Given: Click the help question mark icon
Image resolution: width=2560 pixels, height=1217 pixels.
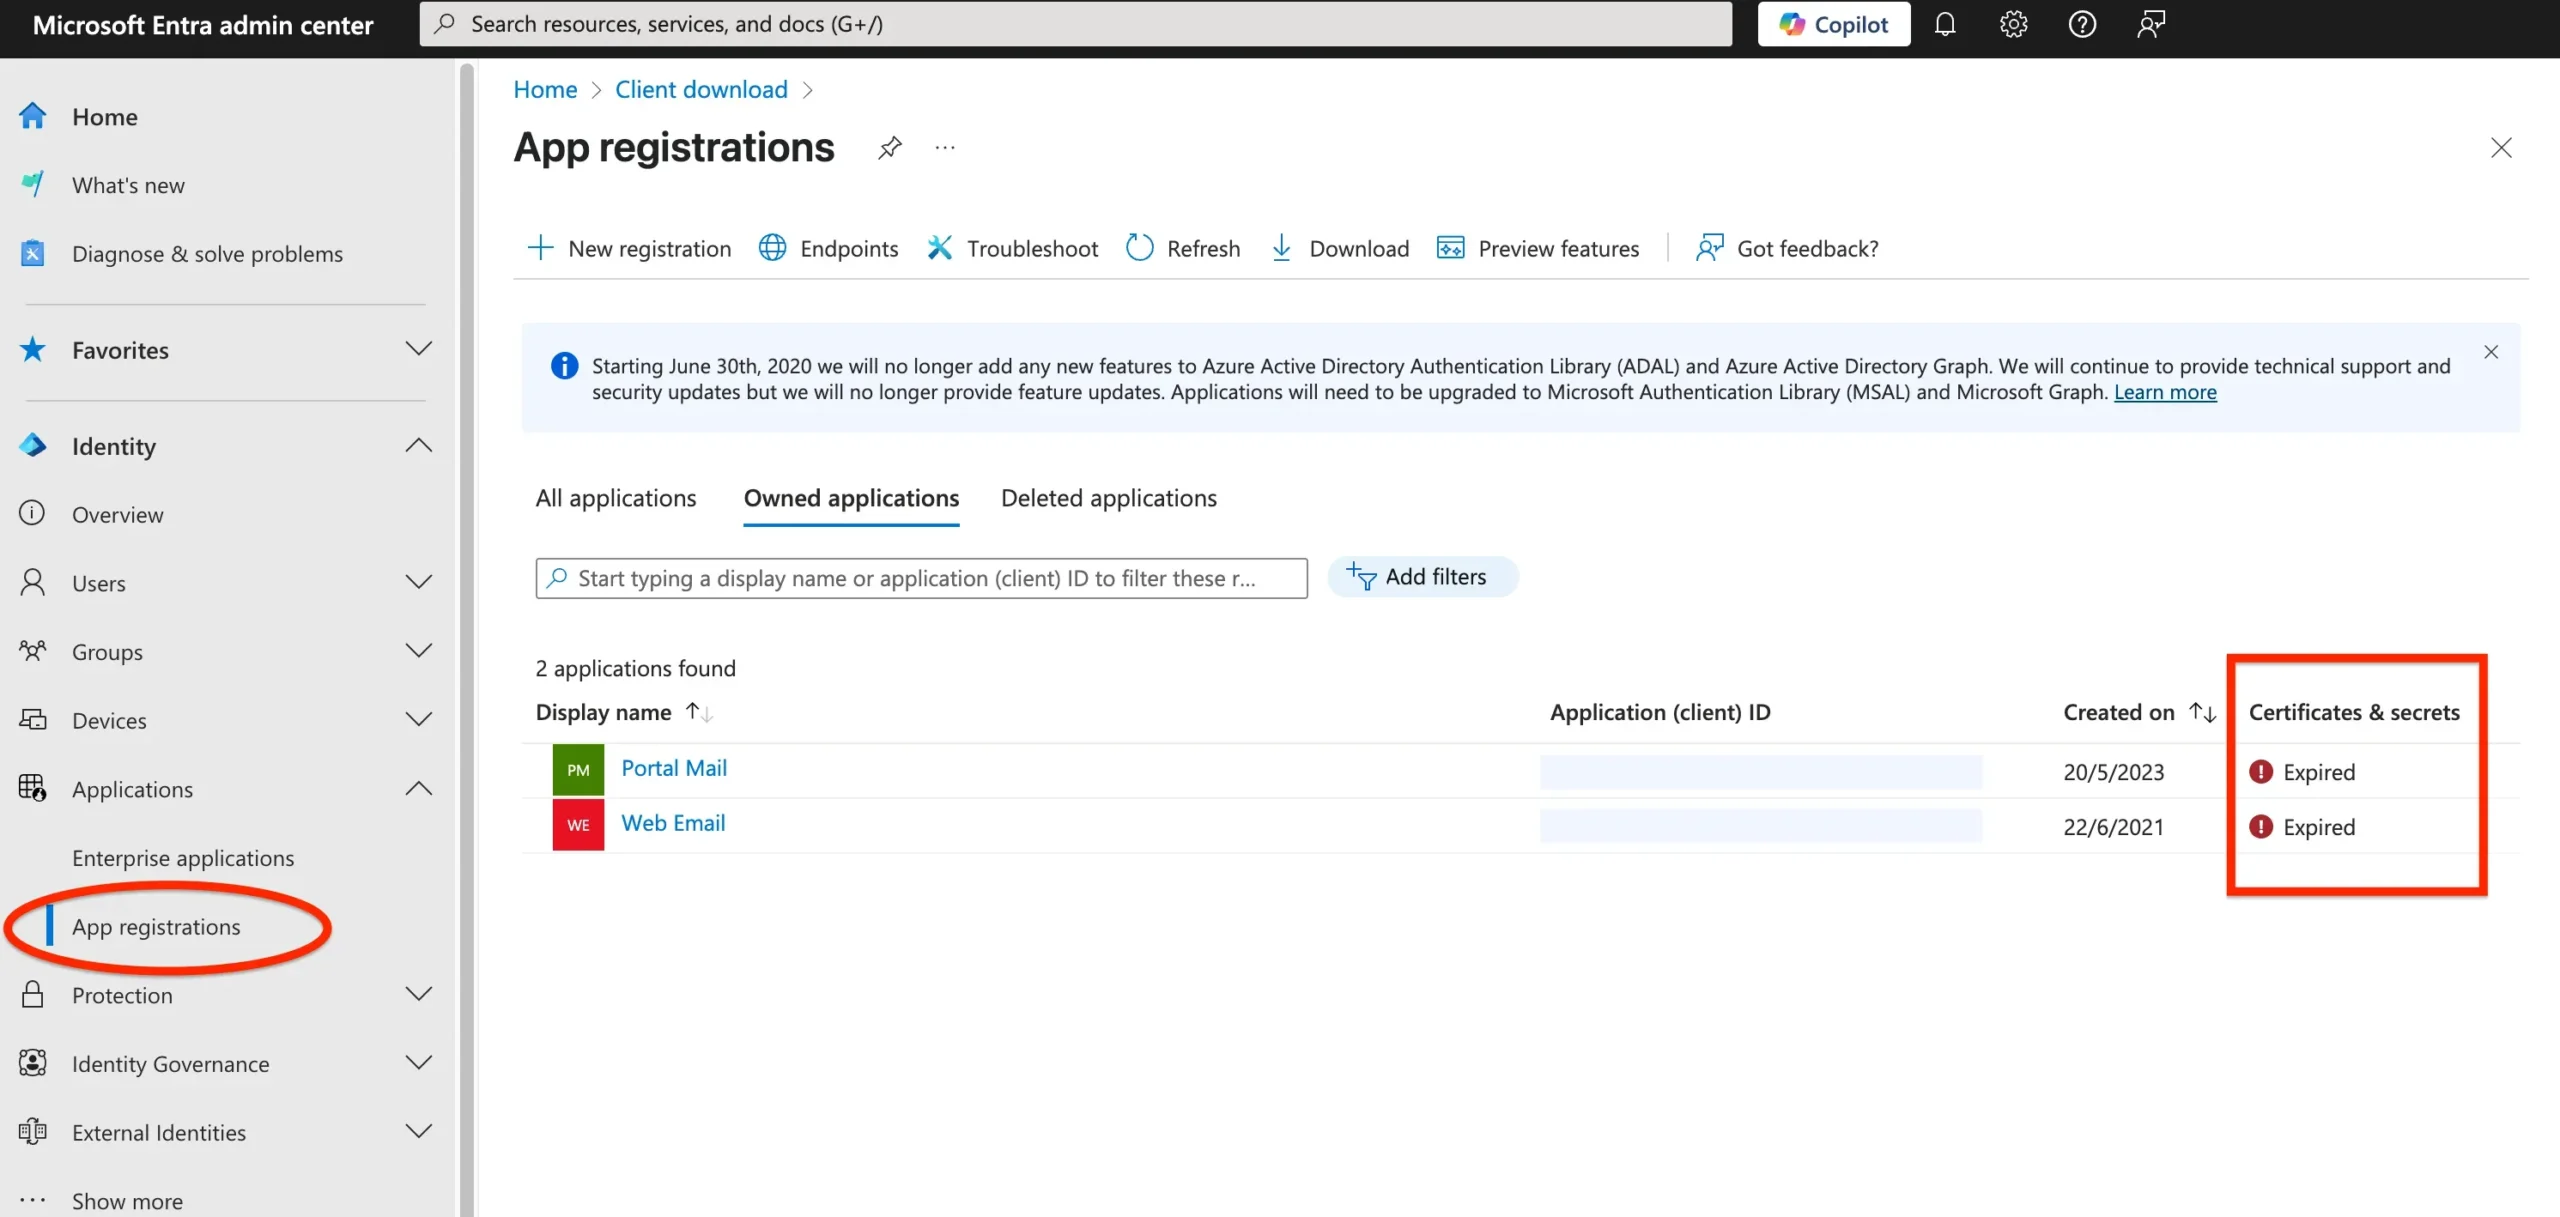Looking at the screenshot, I should pos(2082,24).
